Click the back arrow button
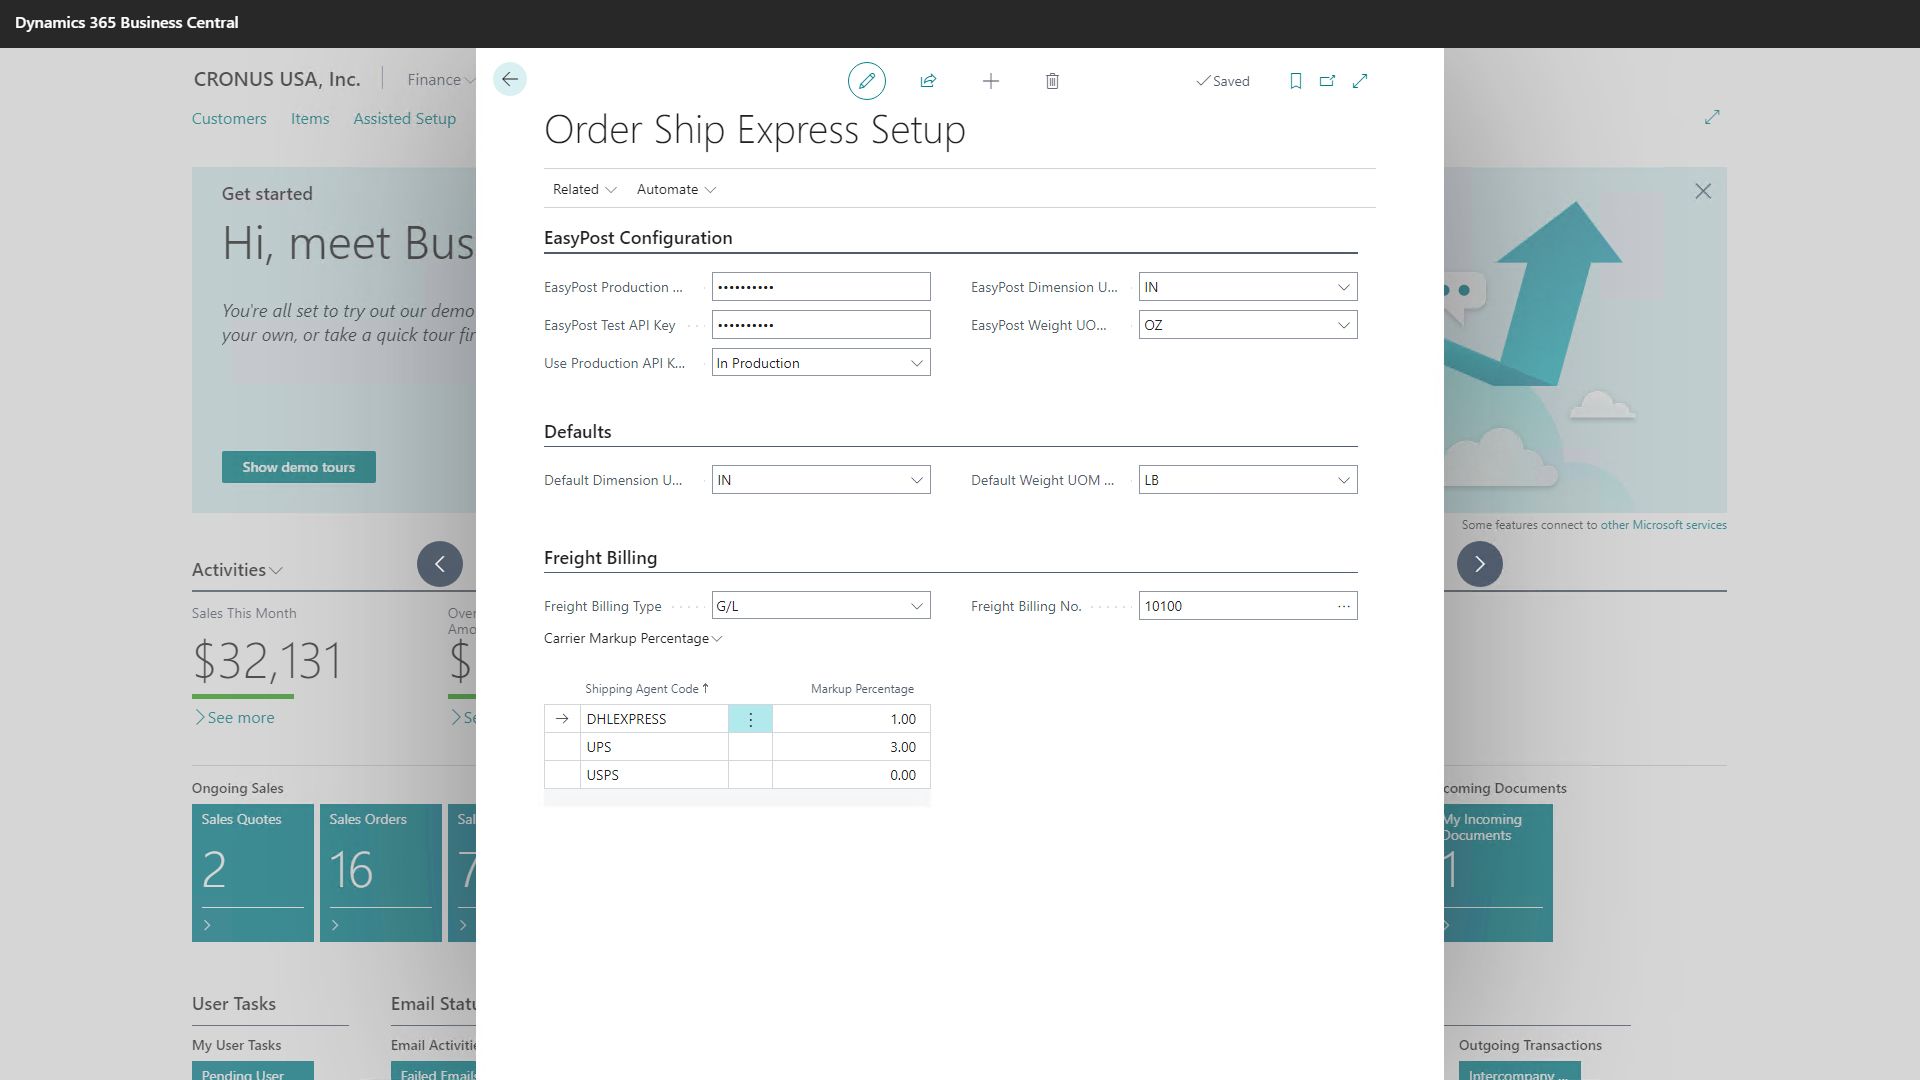The image size is (1920, 1080). pos(509,80)
